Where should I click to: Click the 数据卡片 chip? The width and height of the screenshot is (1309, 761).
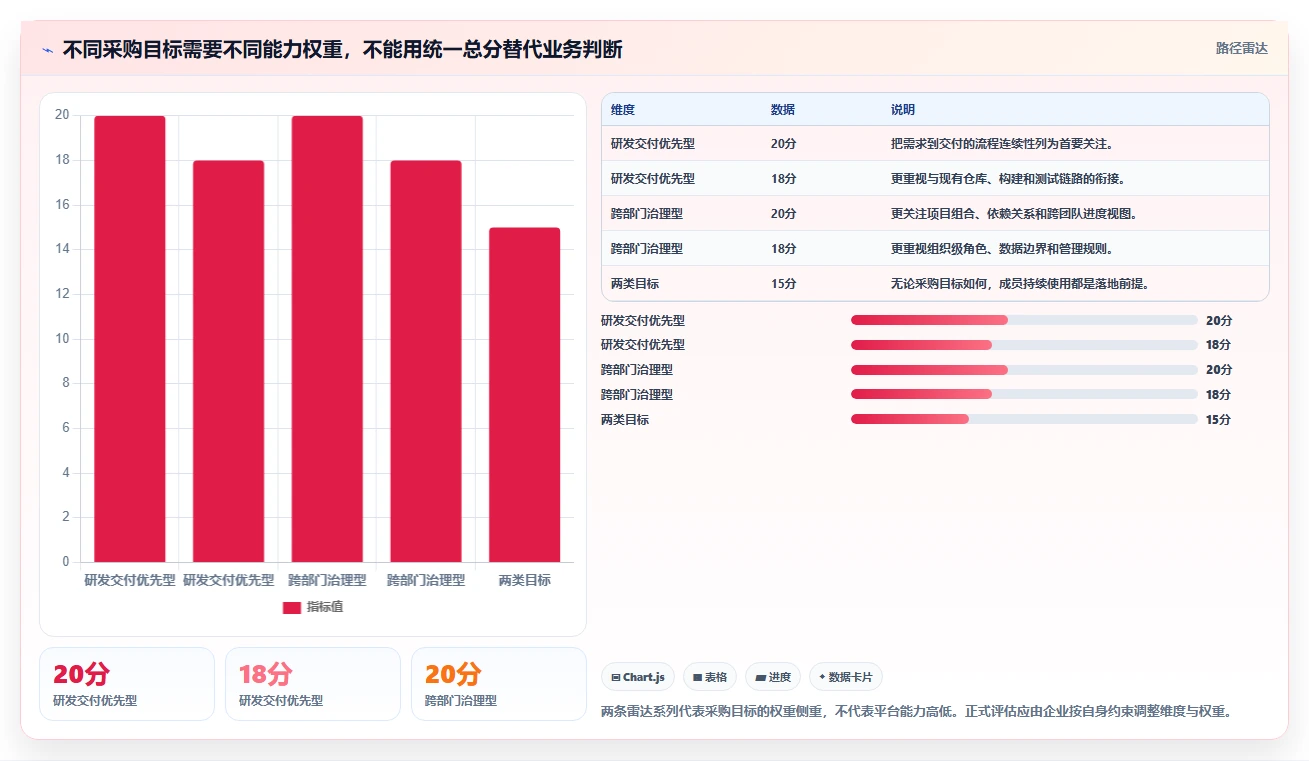click(x=846, y=677)
